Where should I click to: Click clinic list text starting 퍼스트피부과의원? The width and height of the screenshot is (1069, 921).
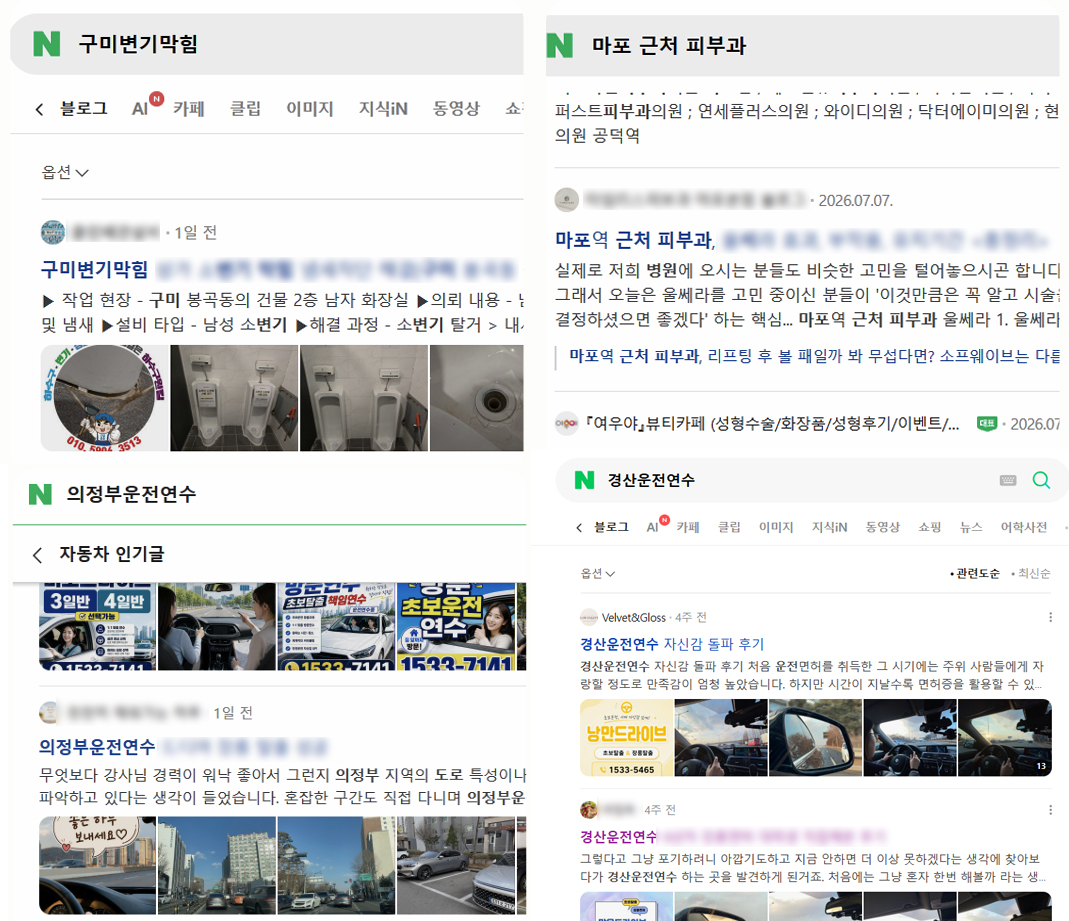pyautogui.click(x=807, y=123)
